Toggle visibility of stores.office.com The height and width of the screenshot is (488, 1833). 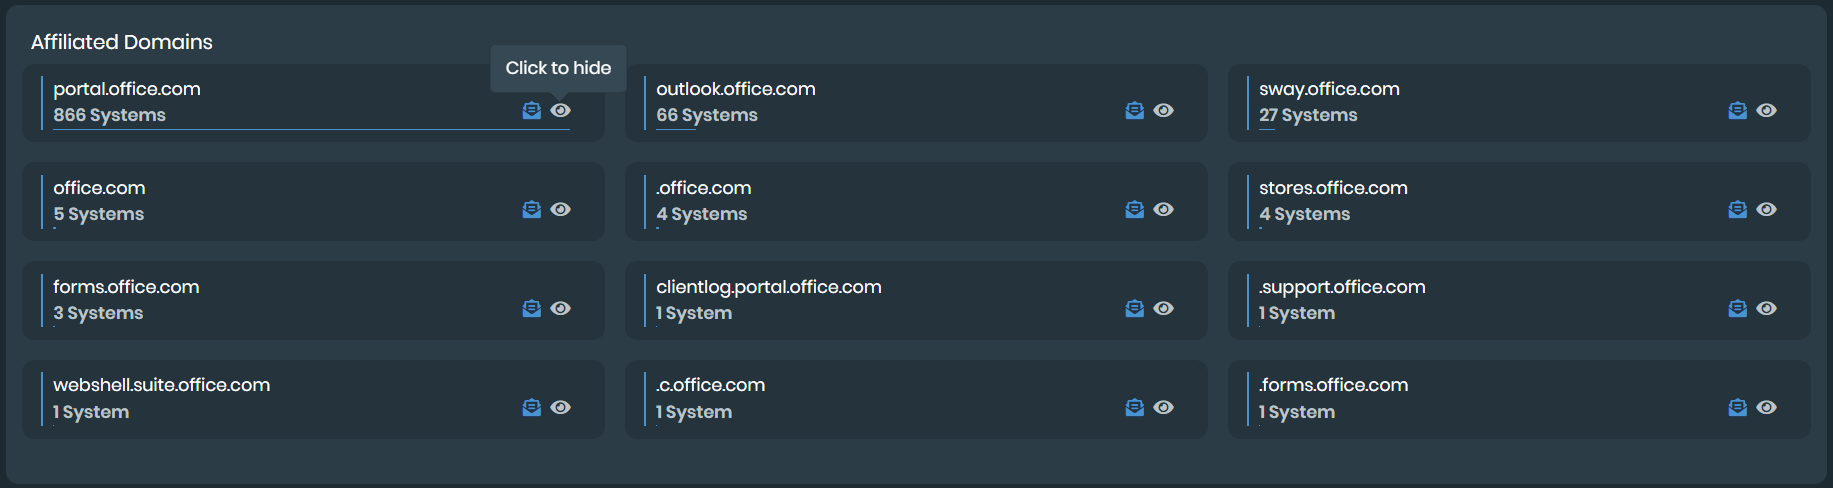click(x=1767, y=209)
